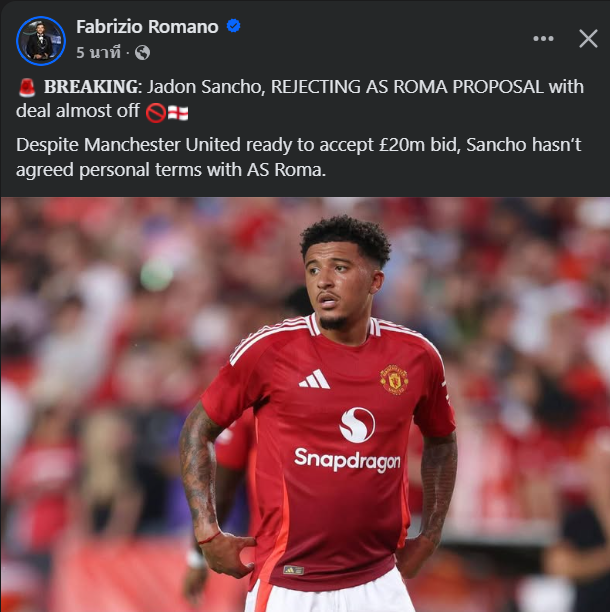Click the globe public audience icon

pos(142,52)
